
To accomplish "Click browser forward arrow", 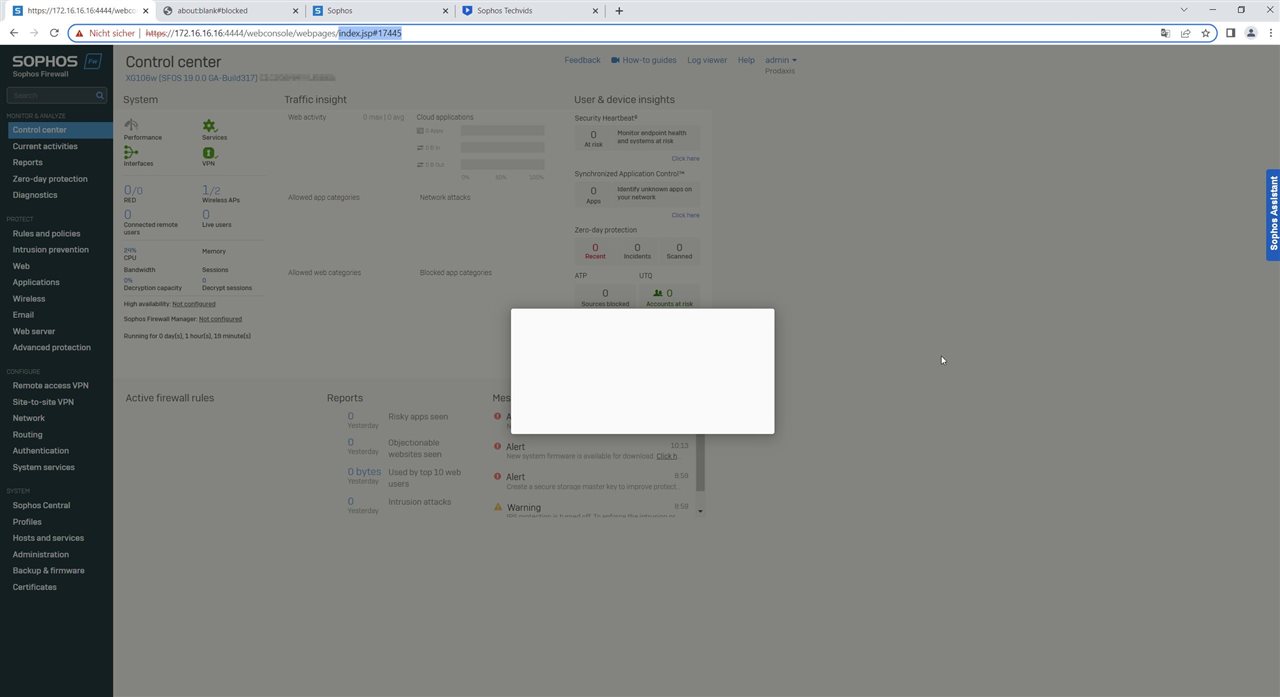I will click(x=34, y=33).
